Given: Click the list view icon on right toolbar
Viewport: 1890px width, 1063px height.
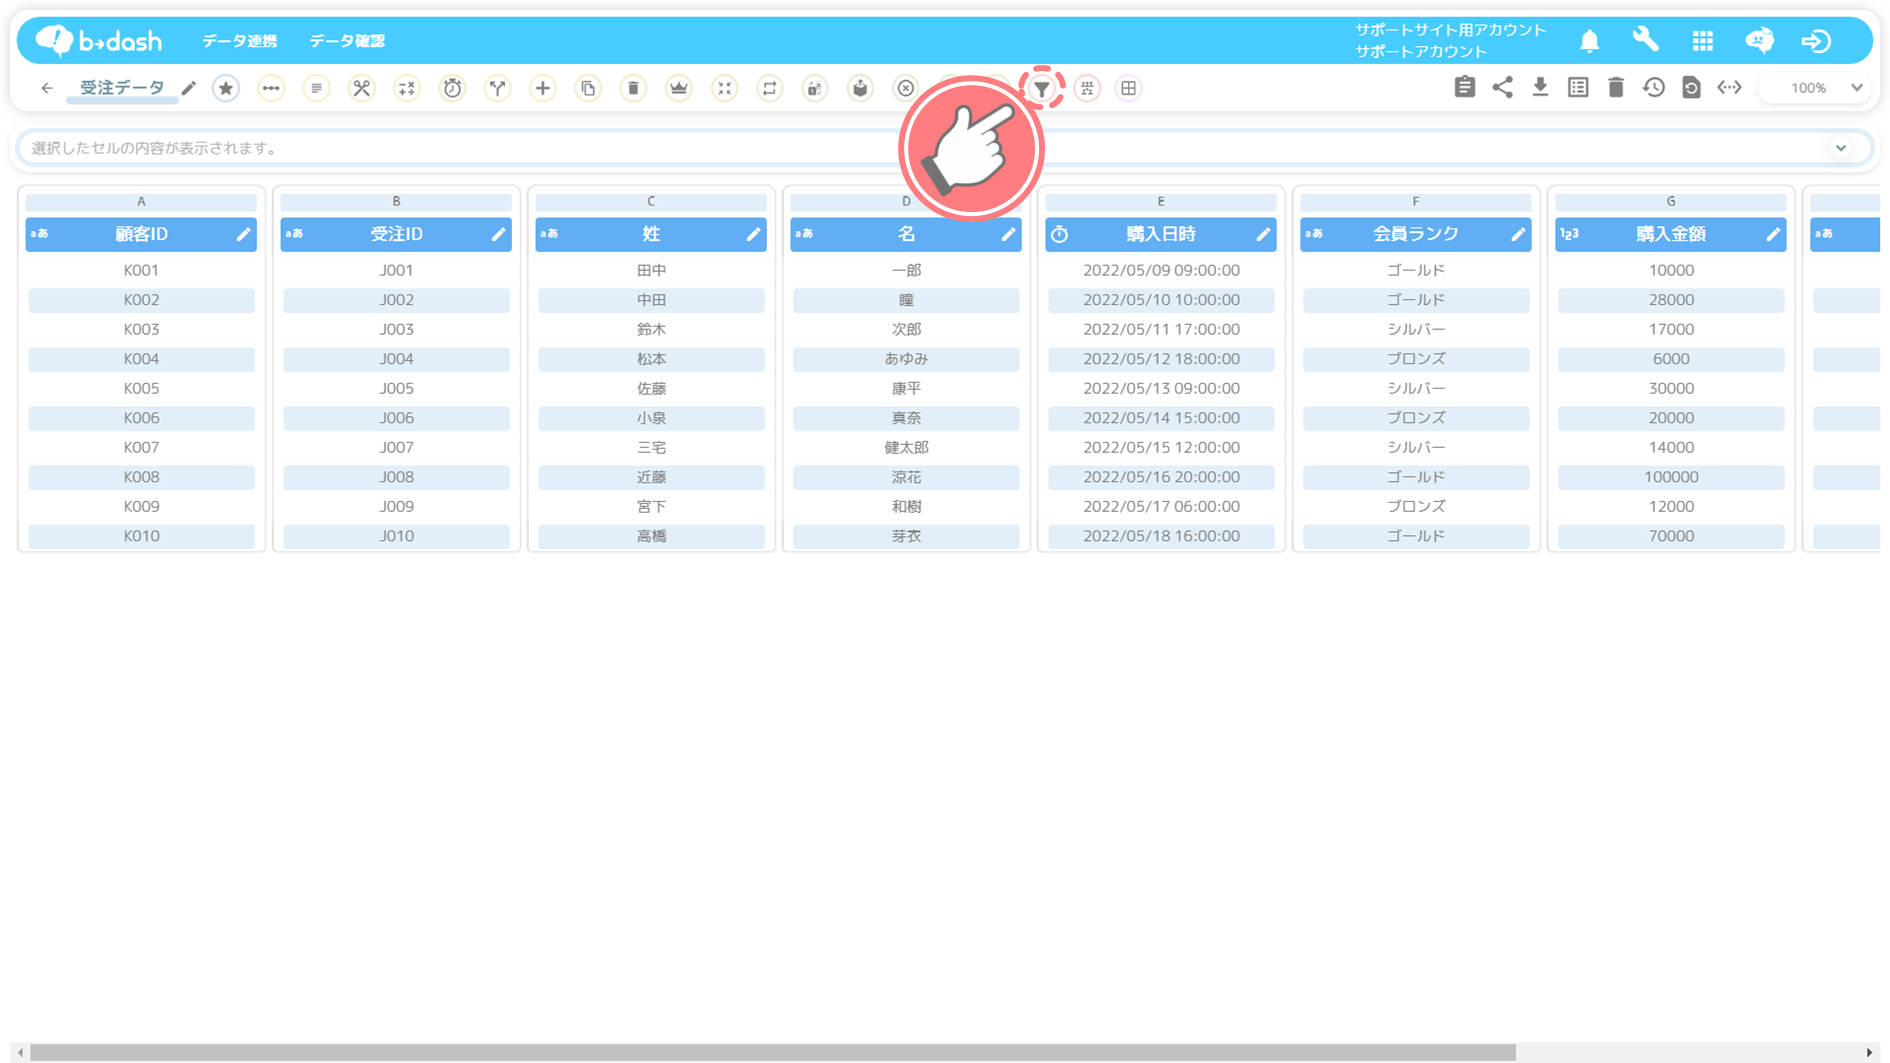Looking at the screenshot, I should [1578, 87].
